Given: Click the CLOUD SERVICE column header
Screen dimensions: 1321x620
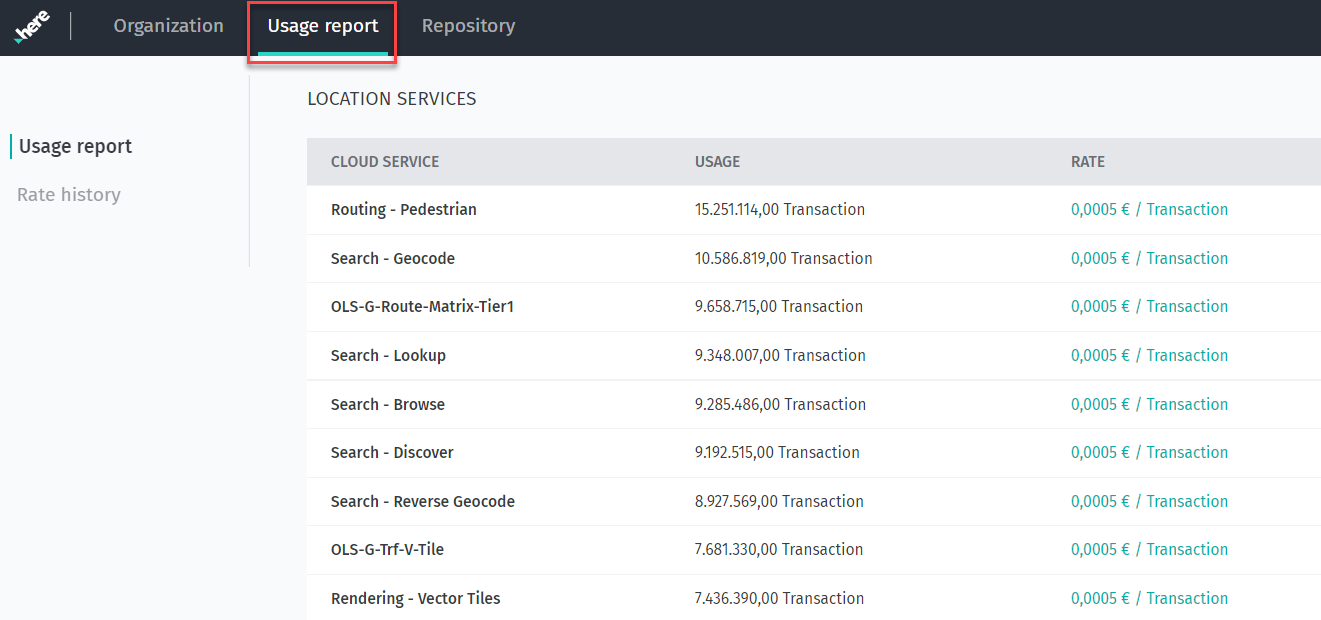Looking at the screenshot, I should (x=385, y=162).
